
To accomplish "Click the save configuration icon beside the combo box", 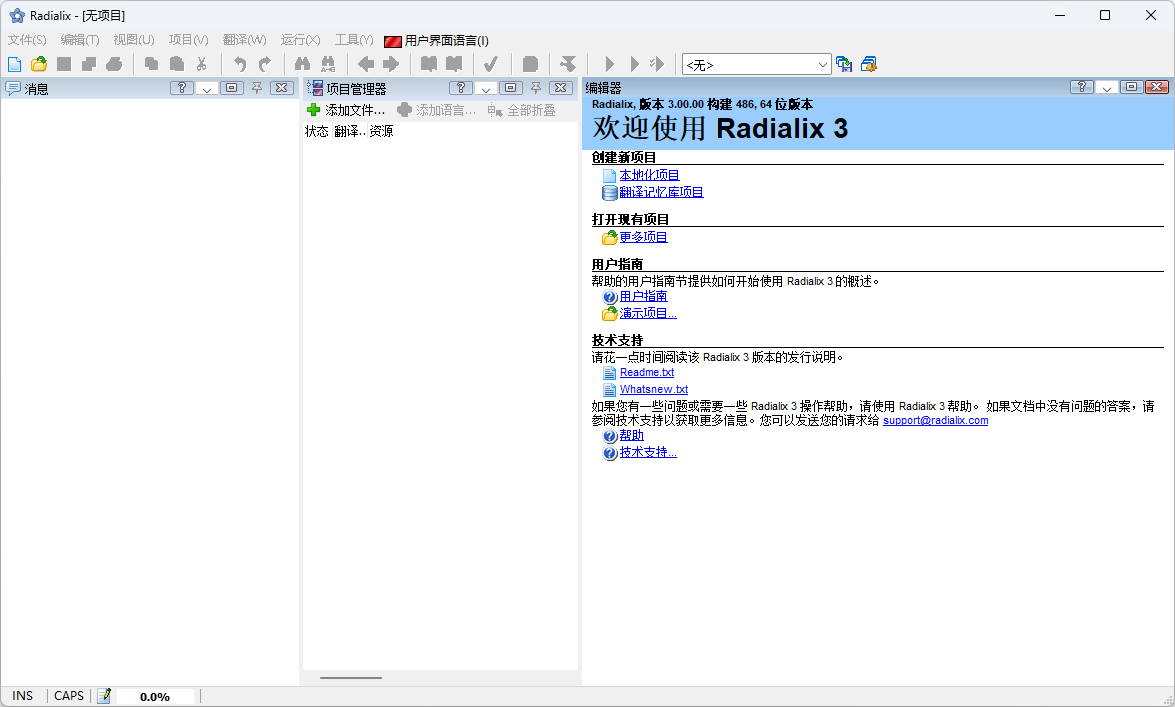I will point(844,64).
